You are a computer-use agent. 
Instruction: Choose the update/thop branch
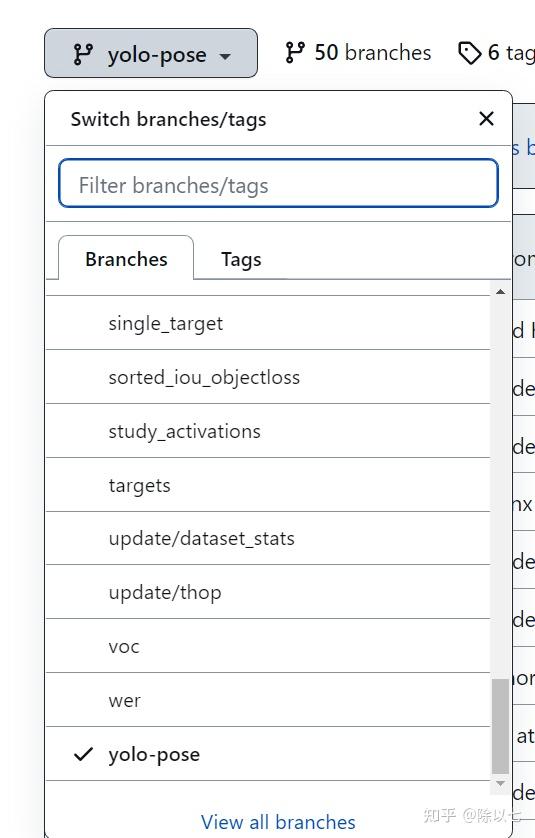pos(268,592)
